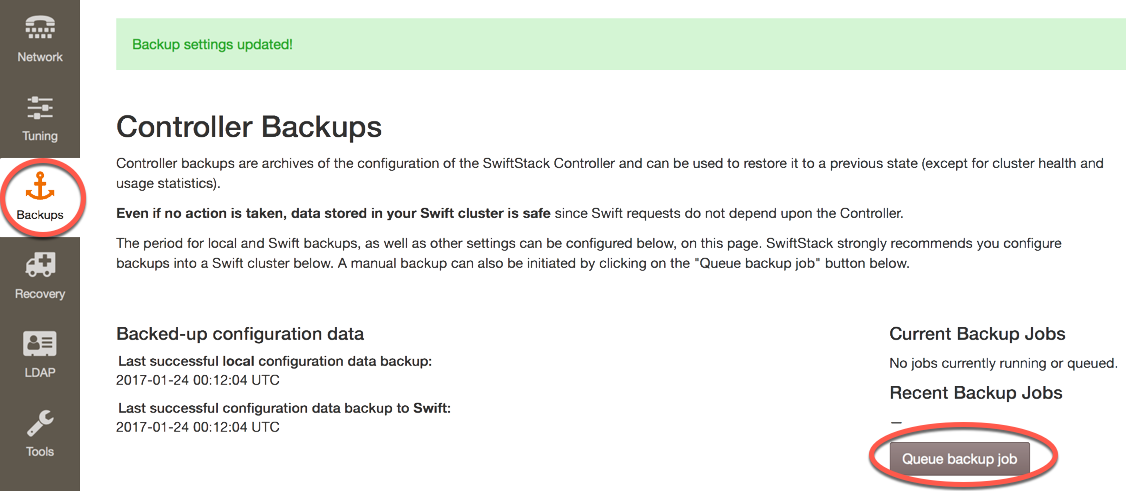Open the LDAP ID card icon
1126x491 pixels.
point(39,345)
